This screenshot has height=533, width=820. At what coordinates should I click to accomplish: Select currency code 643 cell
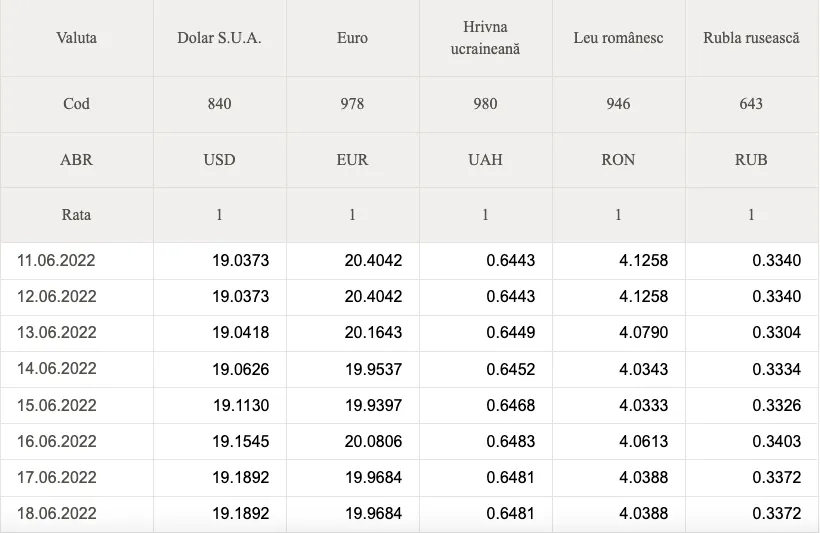751,104
